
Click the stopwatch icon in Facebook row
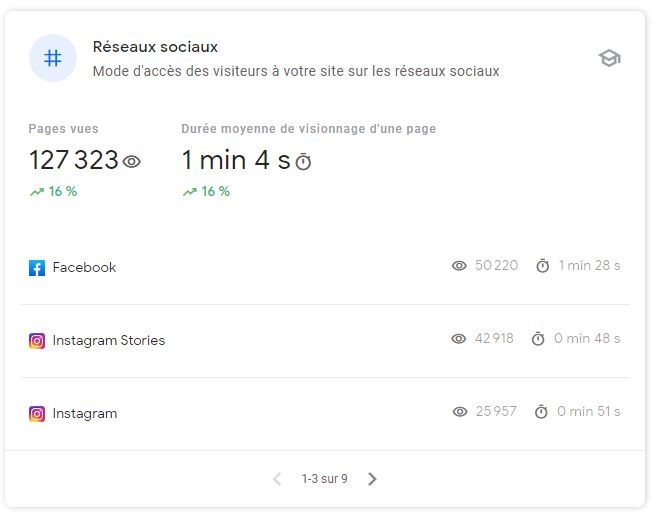coord(543,266)
